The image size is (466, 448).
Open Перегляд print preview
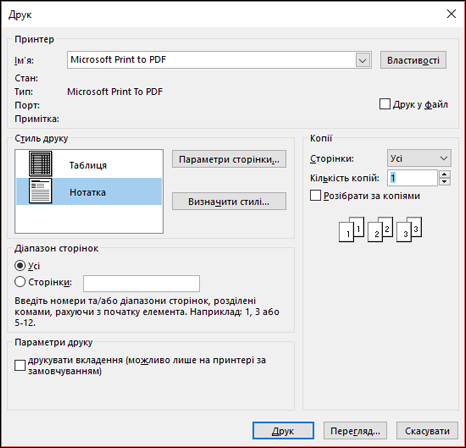pyautogui.click(x=355, y=431)
